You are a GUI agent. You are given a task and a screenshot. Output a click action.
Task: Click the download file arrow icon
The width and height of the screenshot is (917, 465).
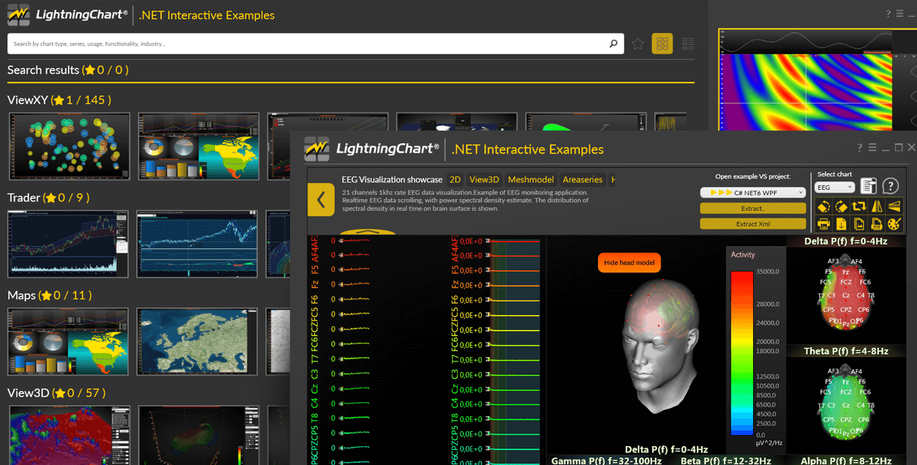pos(841,224)
